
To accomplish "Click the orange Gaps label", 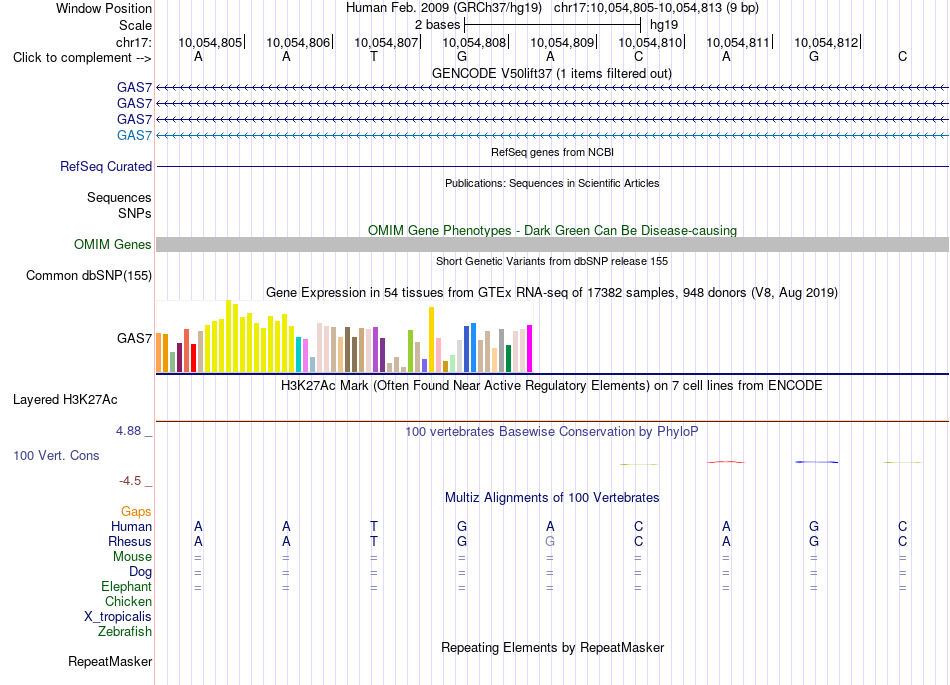I will click(x=136, y=512).
